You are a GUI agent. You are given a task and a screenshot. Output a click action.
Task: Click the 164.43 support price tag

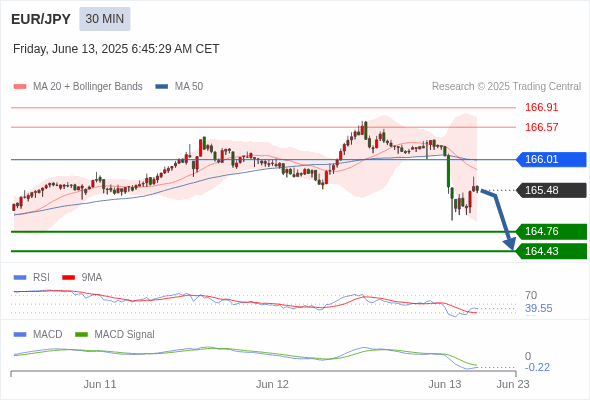[x=551, y=251]
